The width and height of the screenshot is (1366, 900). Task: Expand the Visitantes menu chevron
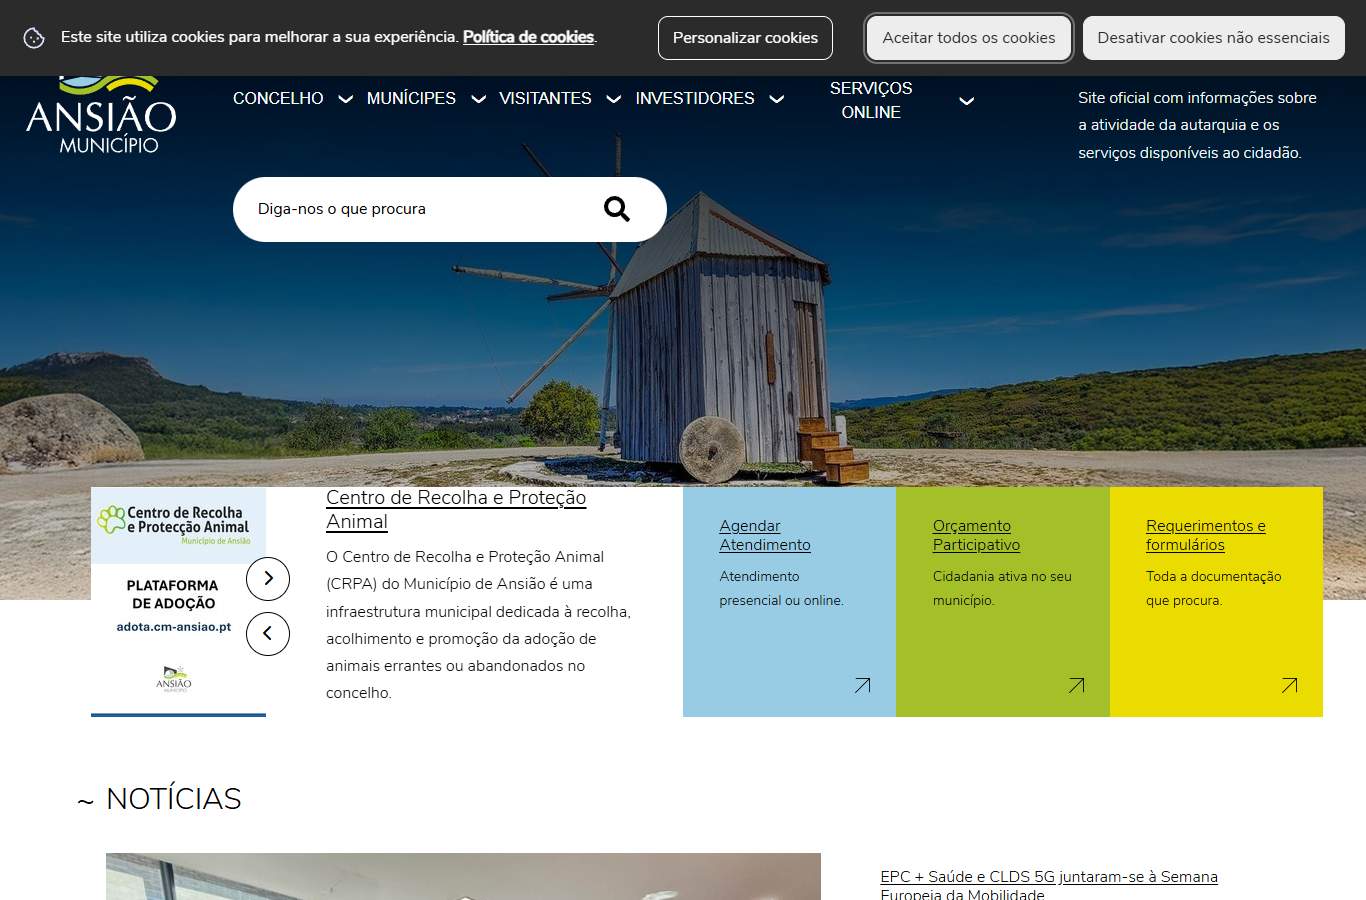[614, 99]
